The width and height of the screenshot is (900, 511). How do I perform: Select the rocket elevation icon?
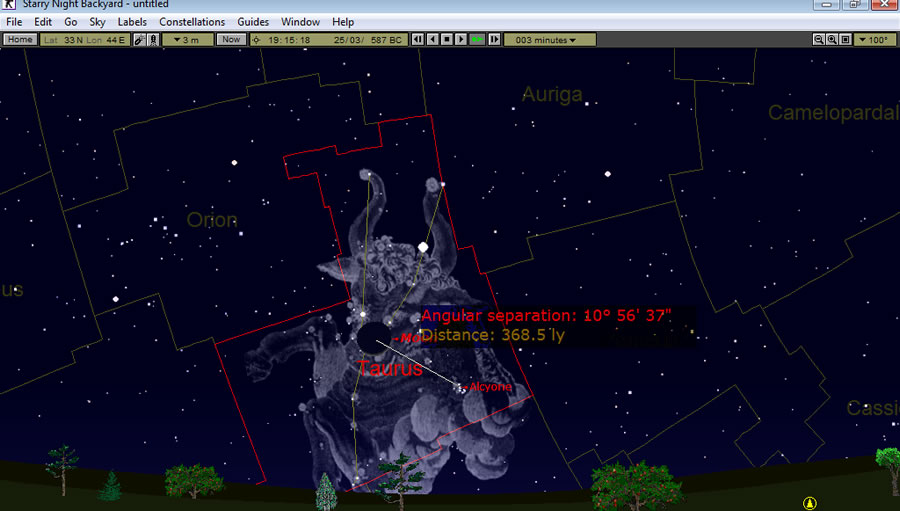click(x=153, y=40)
